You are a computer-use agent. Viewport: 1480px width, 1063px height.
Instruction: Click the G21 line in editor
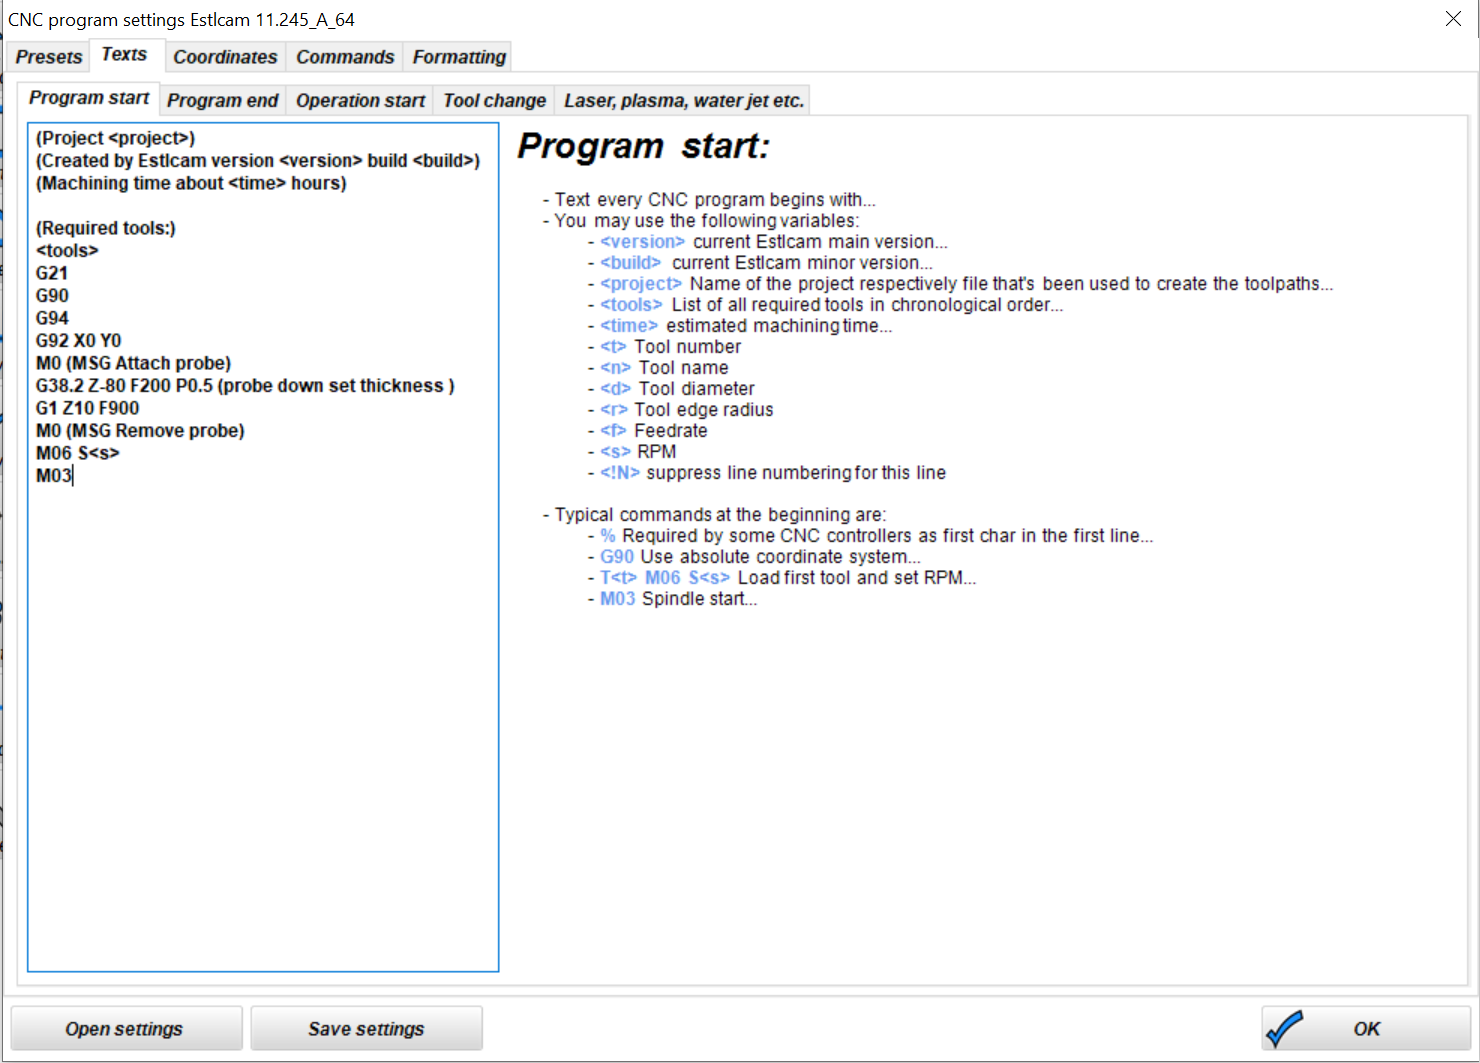click(52, 273)
